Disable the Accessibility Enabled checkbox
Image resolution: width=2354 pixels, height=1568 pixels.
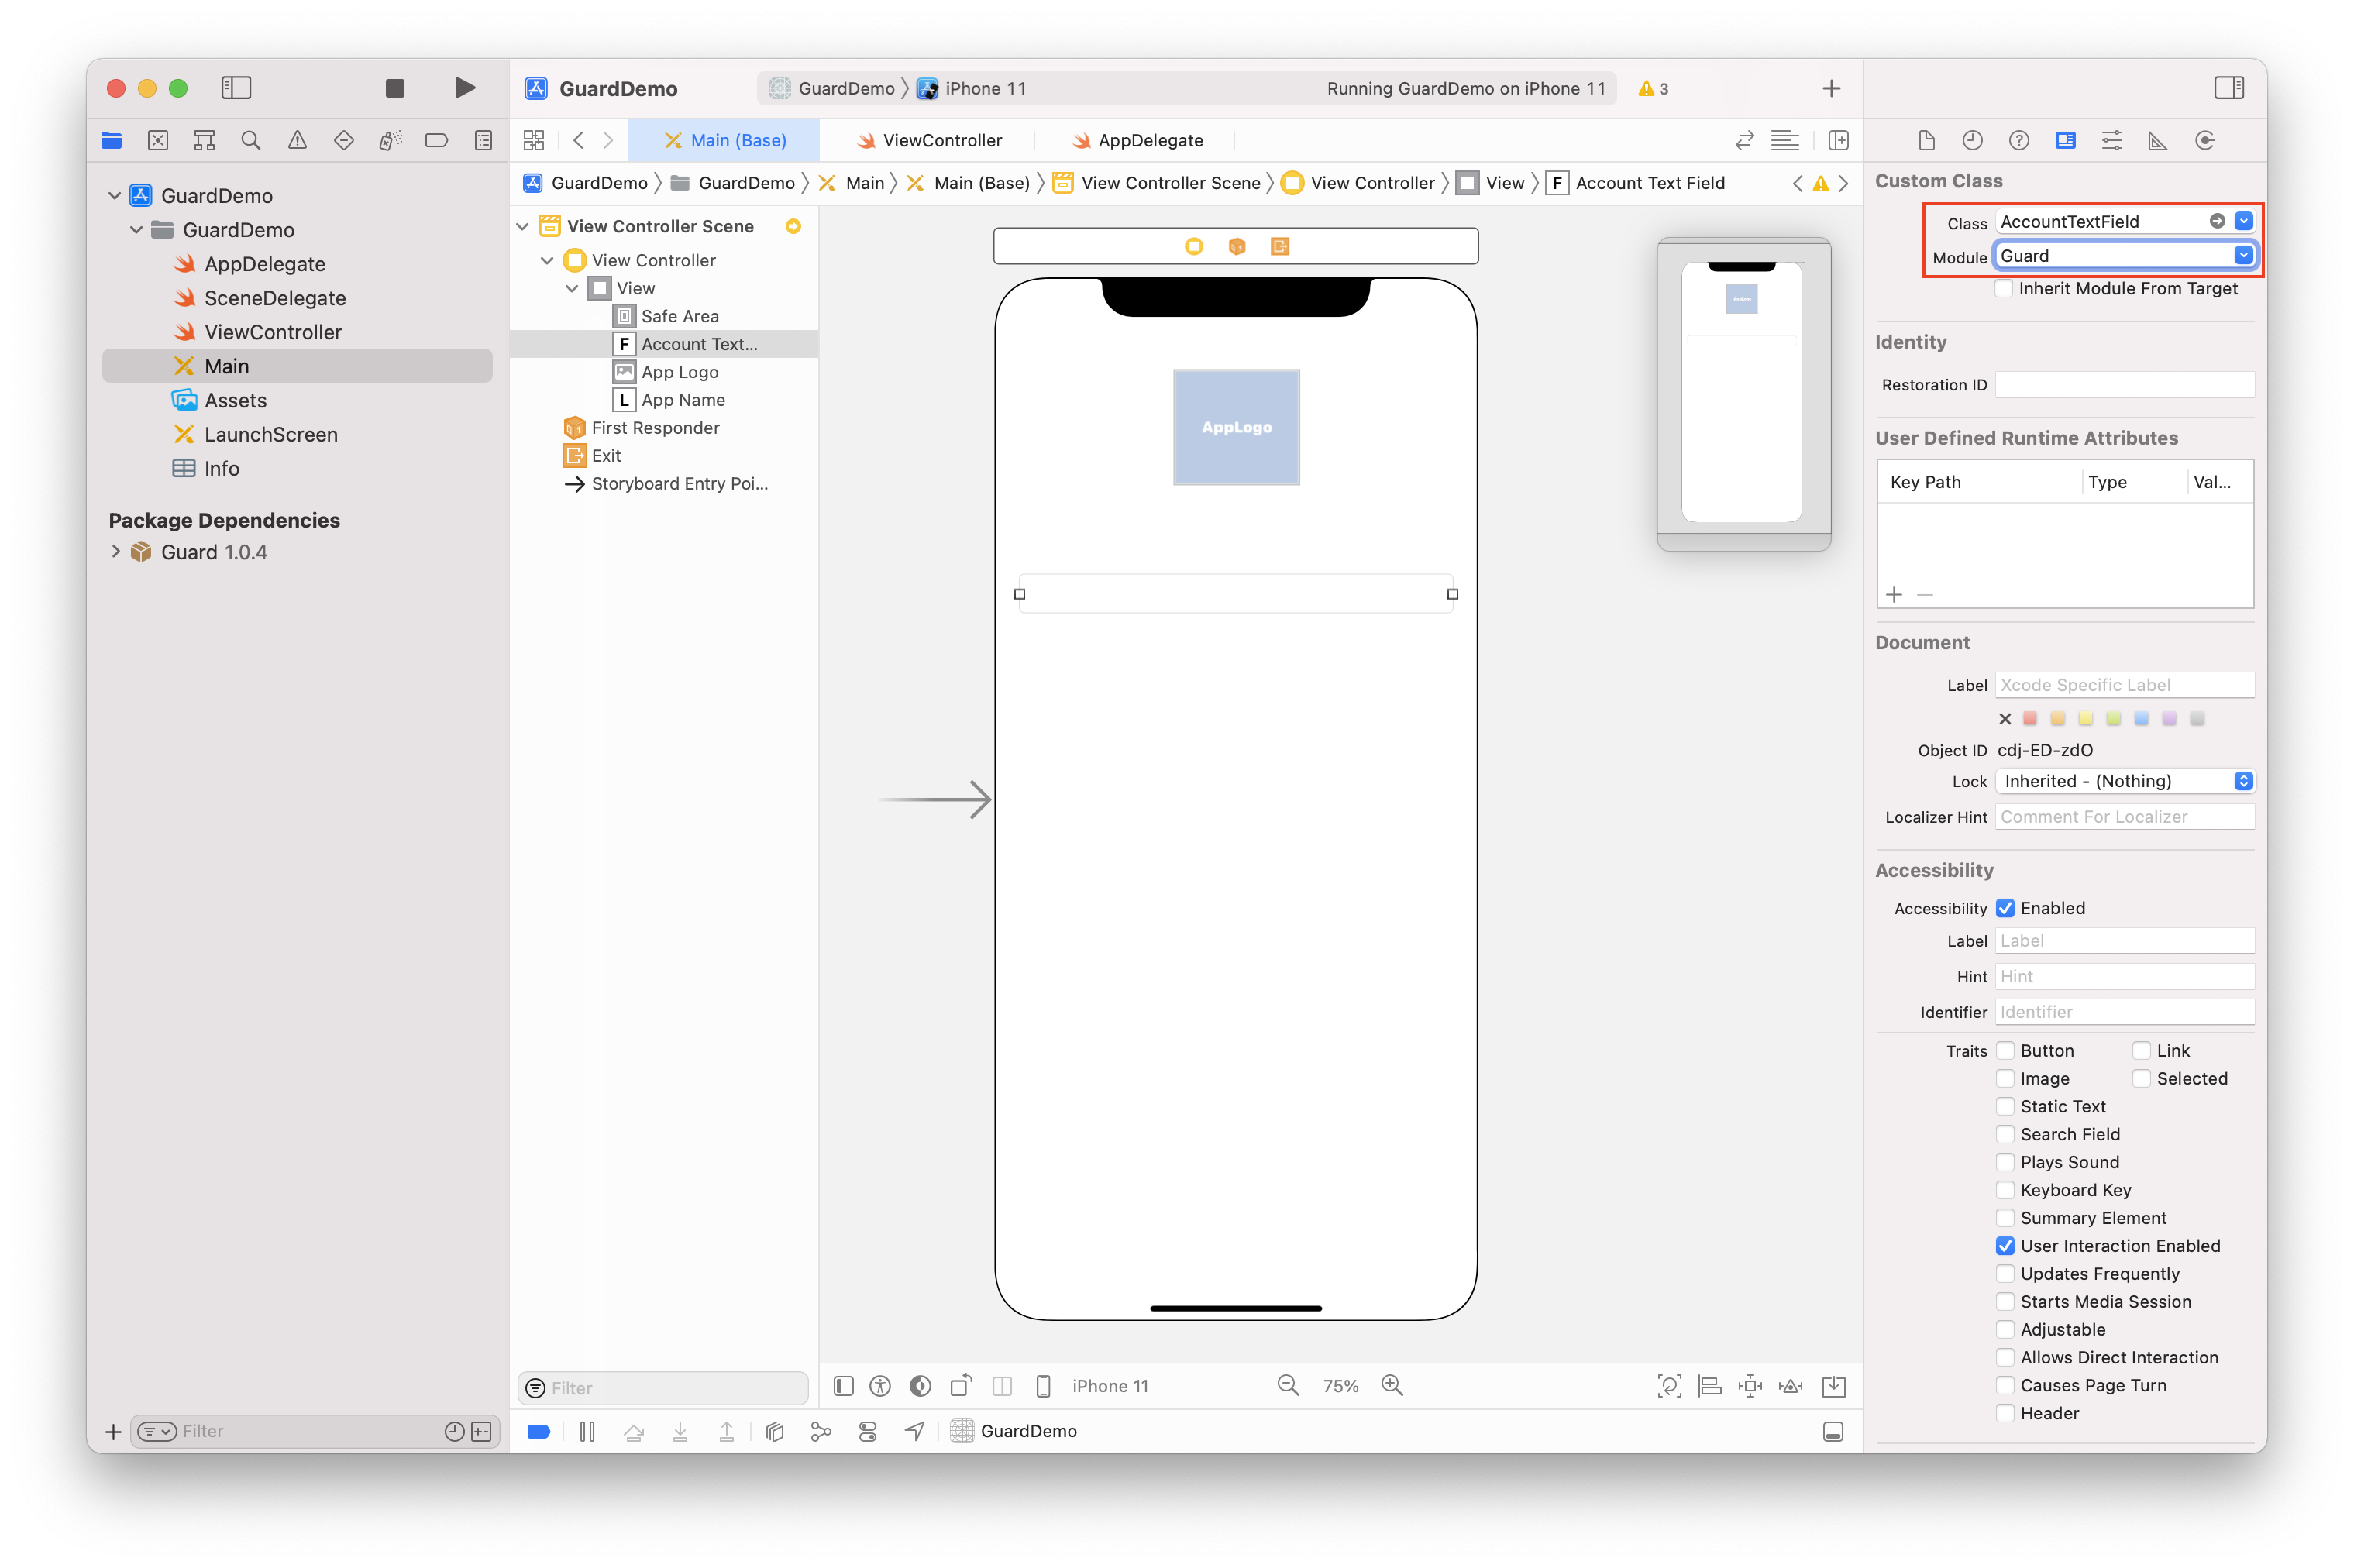(x=2005, y=908)
